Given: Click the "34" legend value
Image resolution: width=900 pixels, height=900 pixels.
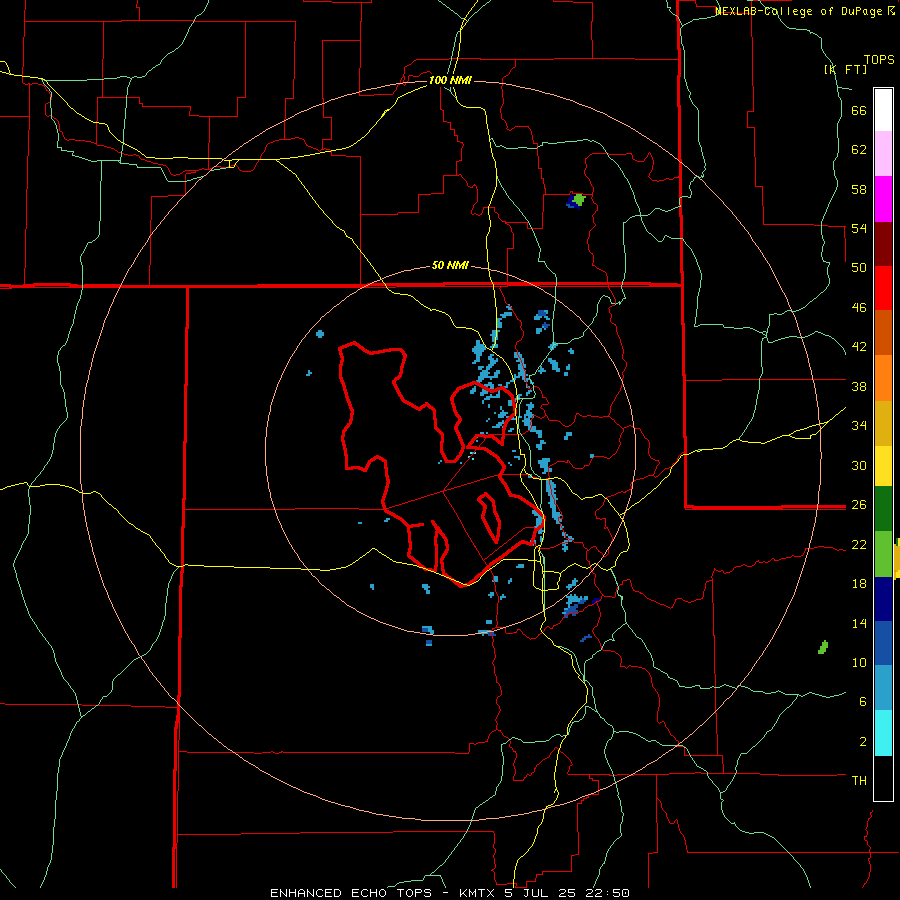Looking at the screenshot, I should click(859, 426).
